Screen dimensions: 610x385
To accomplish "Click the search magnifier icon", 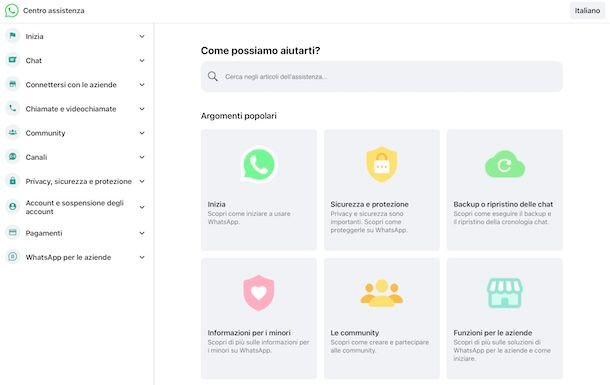I will pyautogui.click(x=213, y=76).
